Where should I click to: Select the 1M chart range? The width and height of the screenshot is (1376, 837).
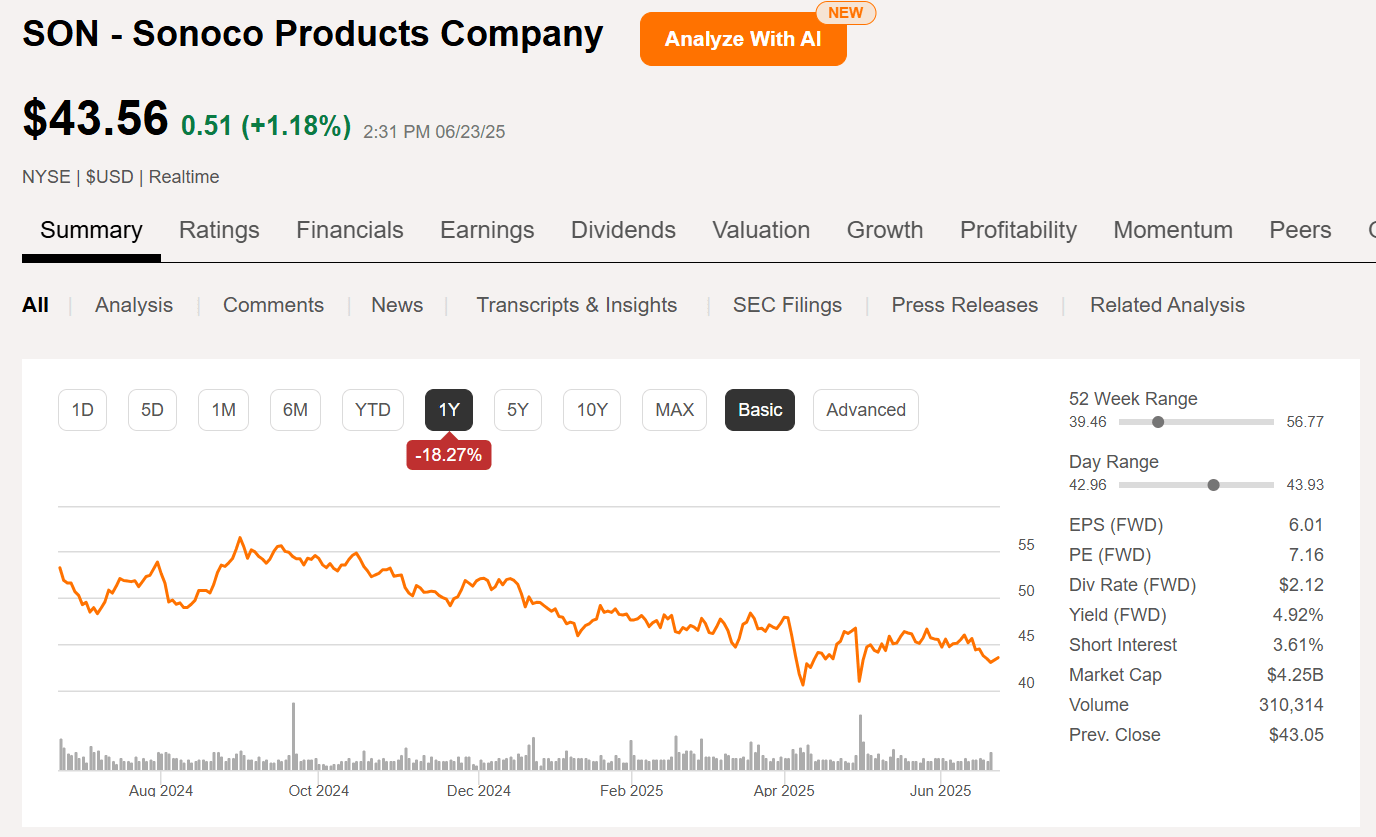point(223,409)
